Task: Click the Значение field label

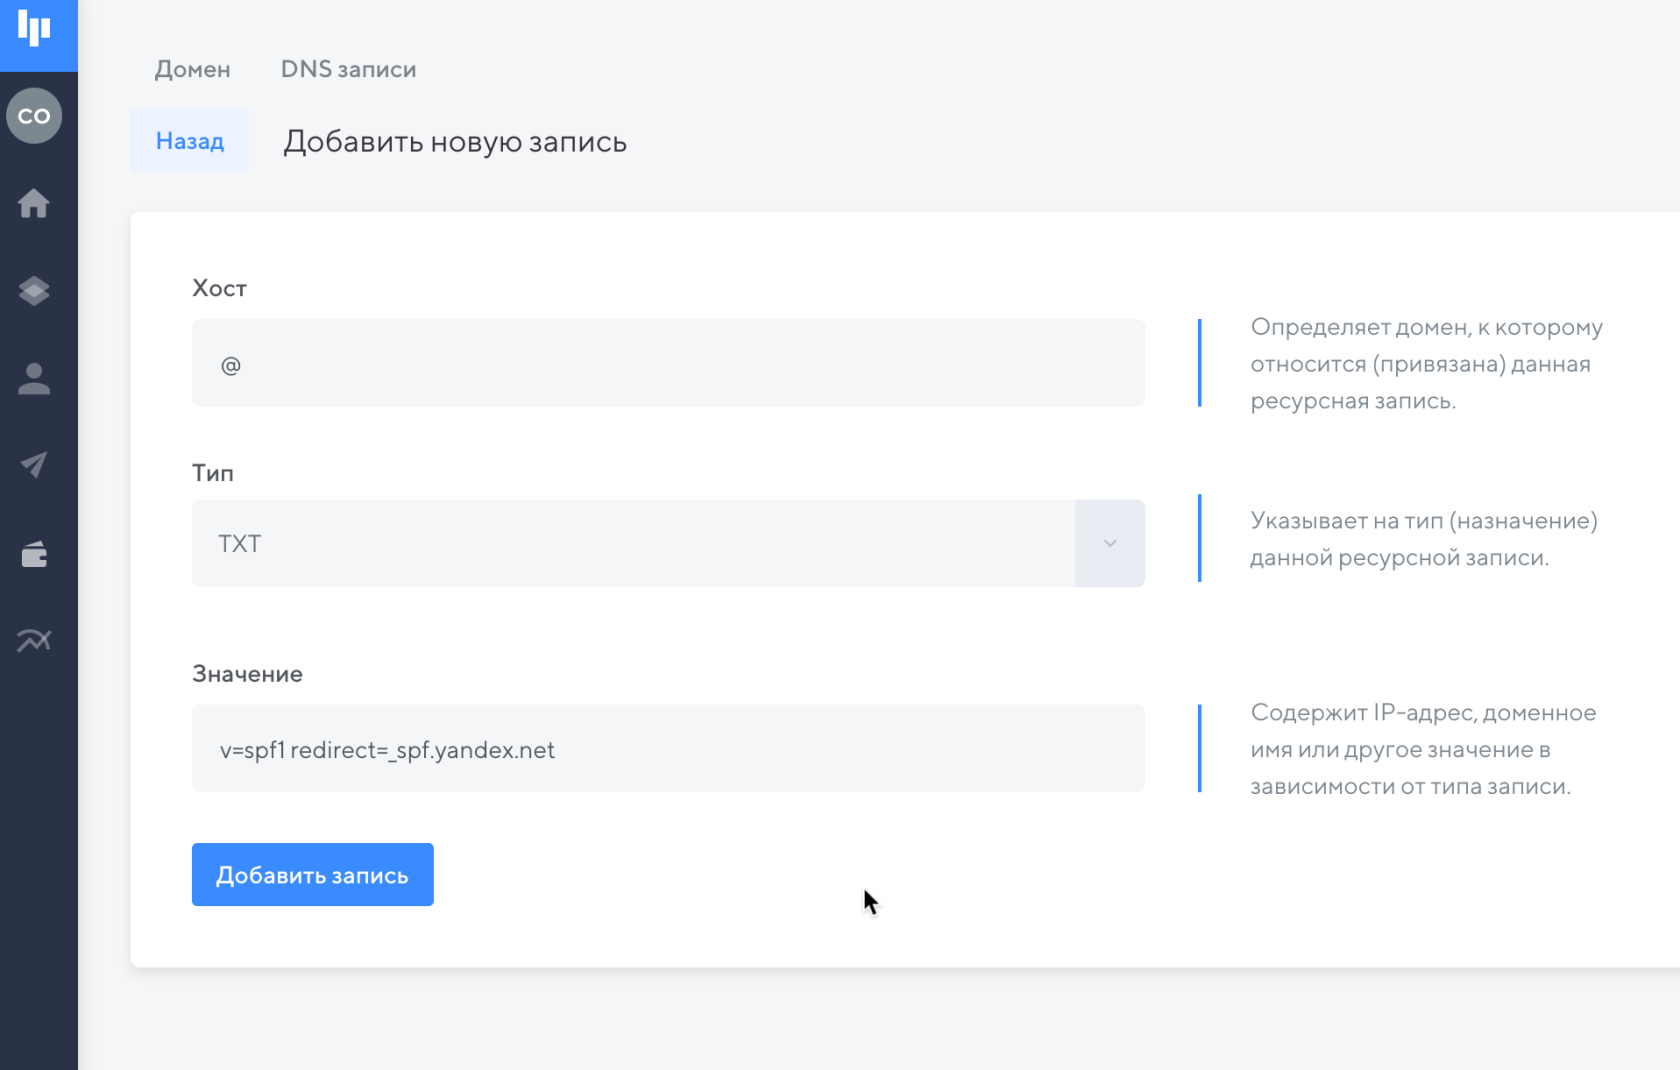Action: tap(247, 674)
